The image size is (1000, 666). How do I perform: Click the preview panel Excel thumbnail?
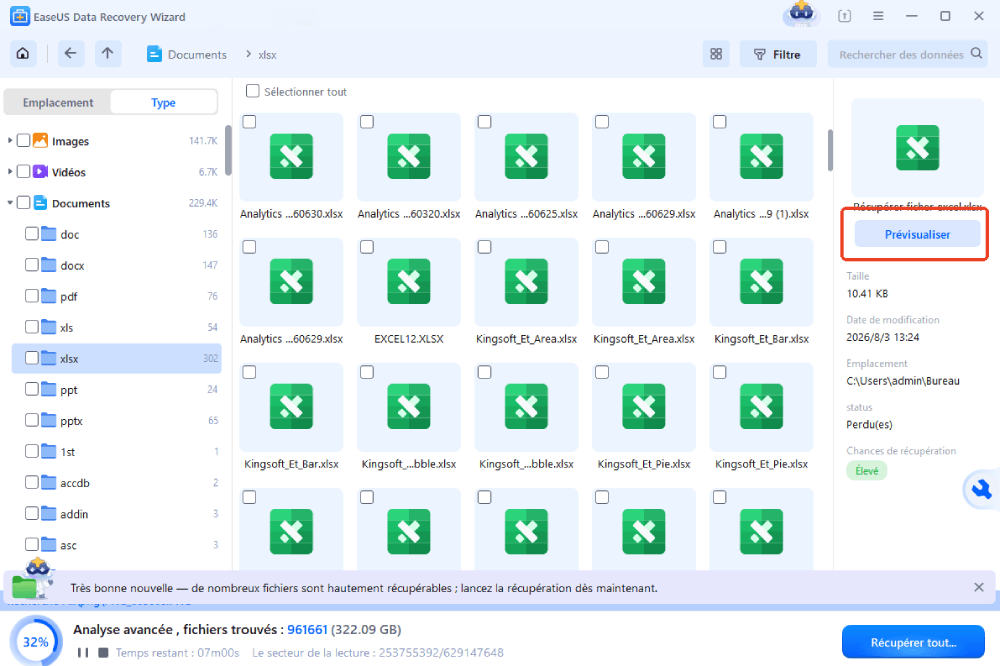click(x=918, y=148)
